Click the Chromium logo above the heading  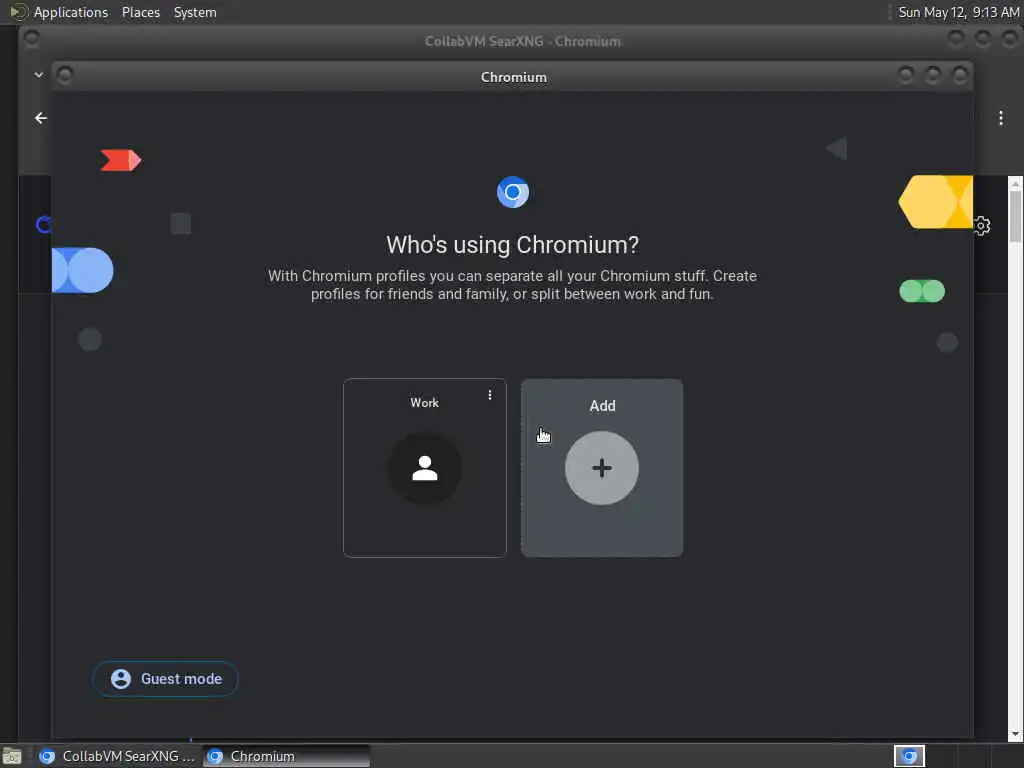pos(513,192)
